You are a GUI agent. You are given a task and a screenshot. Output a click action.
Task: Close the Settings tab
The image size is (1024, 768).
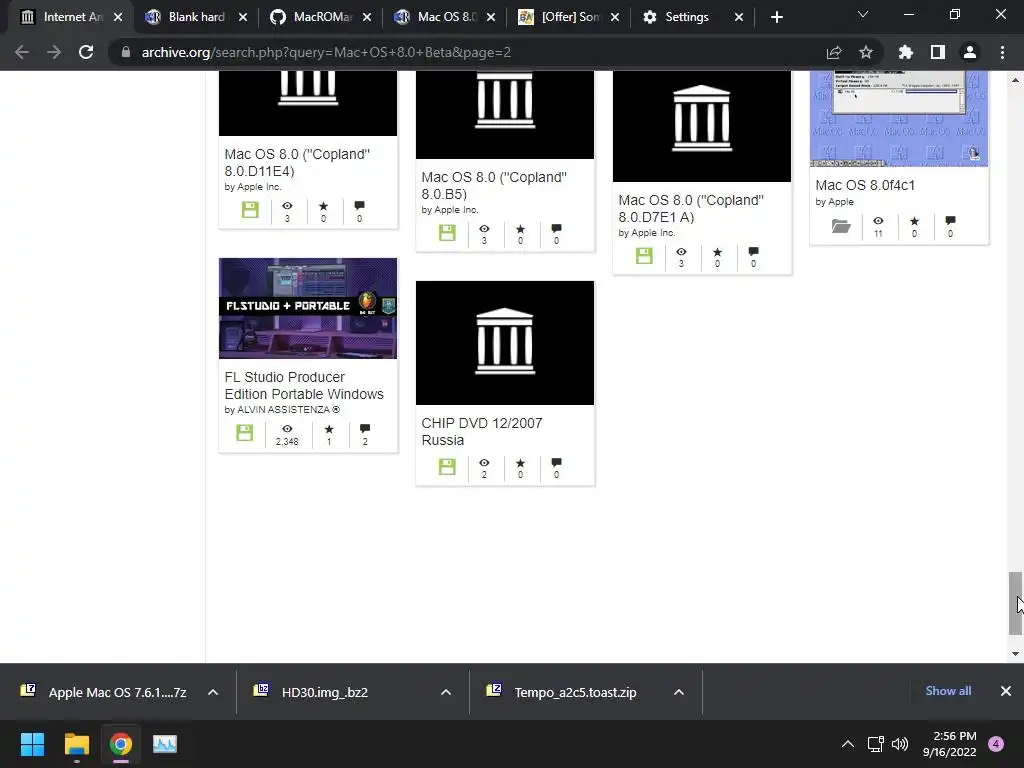(739, 17)
